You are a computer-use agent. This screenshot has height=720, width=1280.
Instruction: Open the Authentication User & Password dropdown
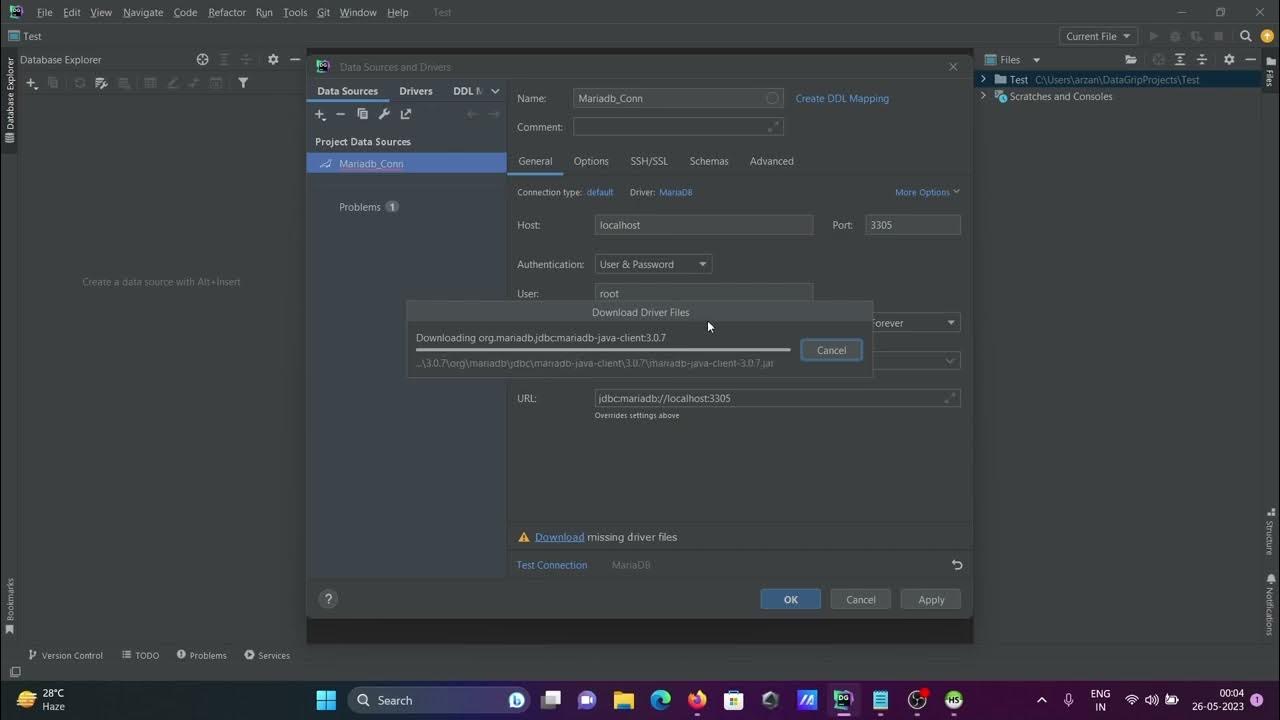(653, 264)
